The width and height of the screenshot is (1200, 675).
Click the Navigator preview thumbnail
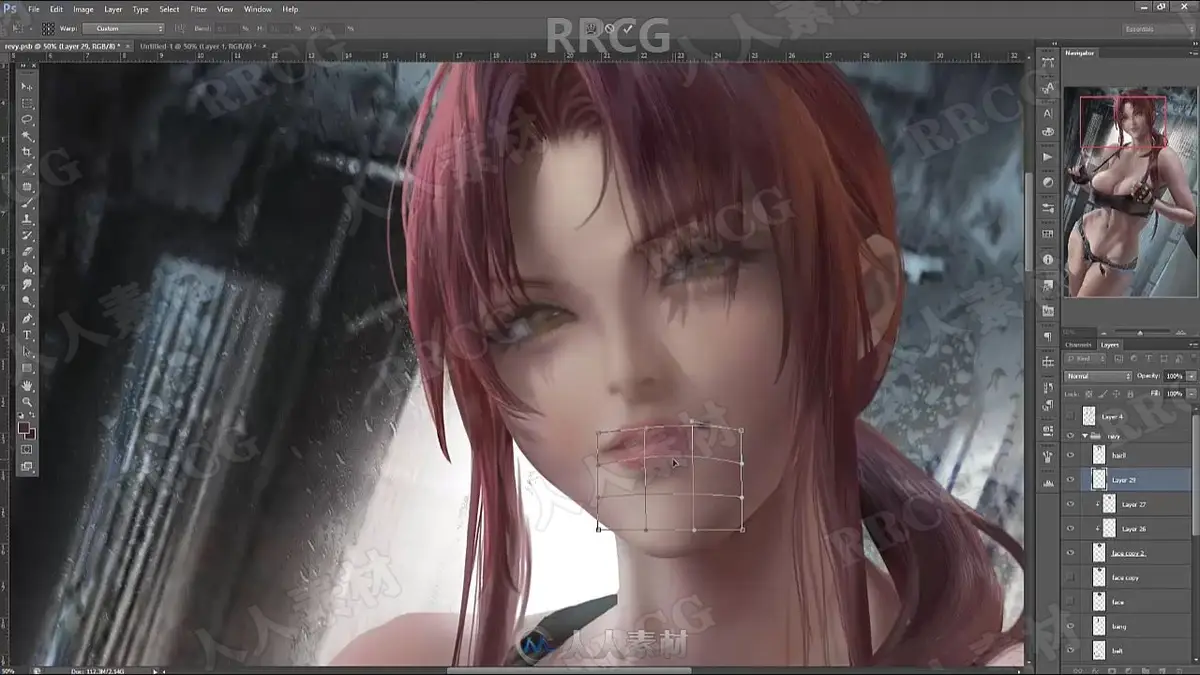[1129, 192]
